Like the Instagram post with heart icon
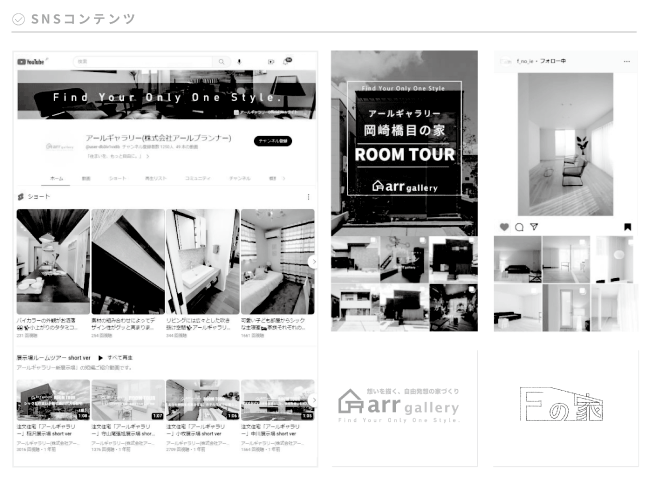645x479 pixels. point(504,227)
